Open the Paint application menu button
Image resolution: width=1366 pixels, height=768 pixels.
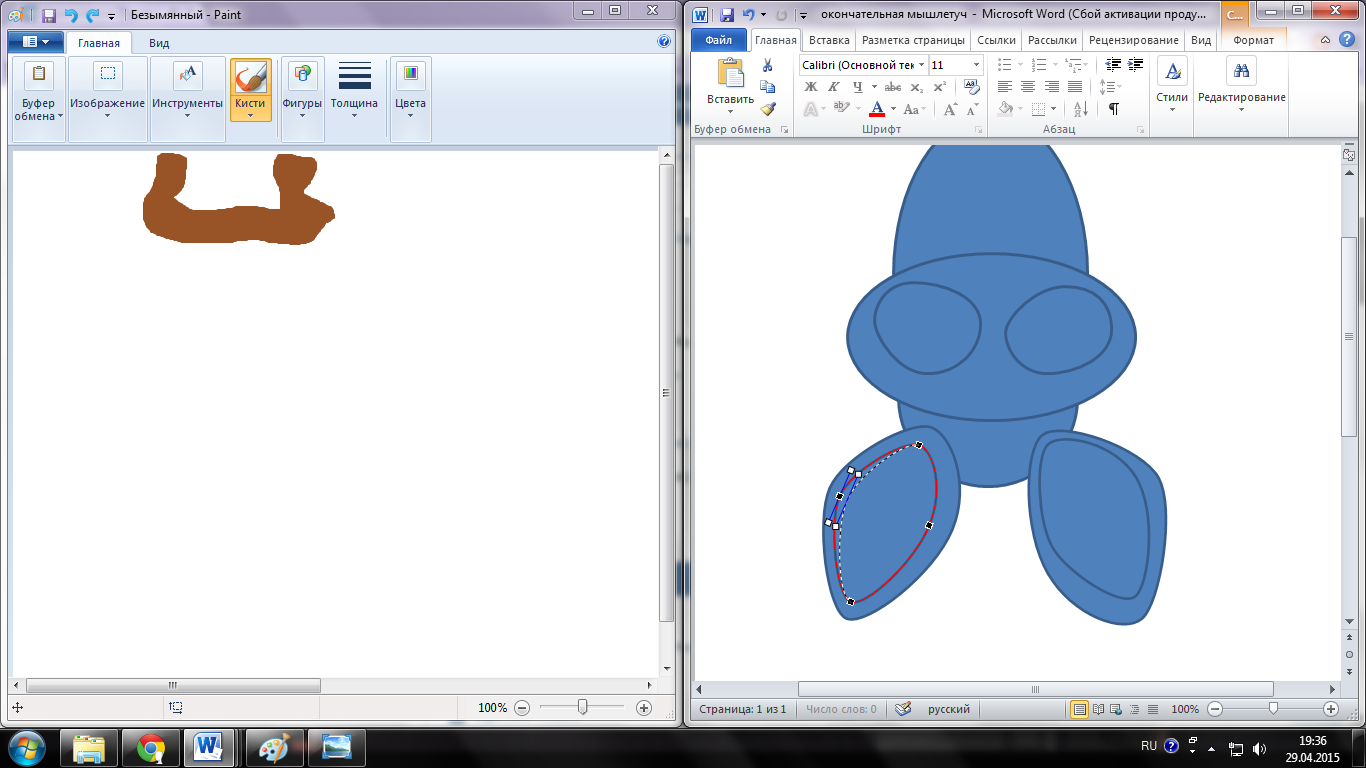(x=36, y=42)
